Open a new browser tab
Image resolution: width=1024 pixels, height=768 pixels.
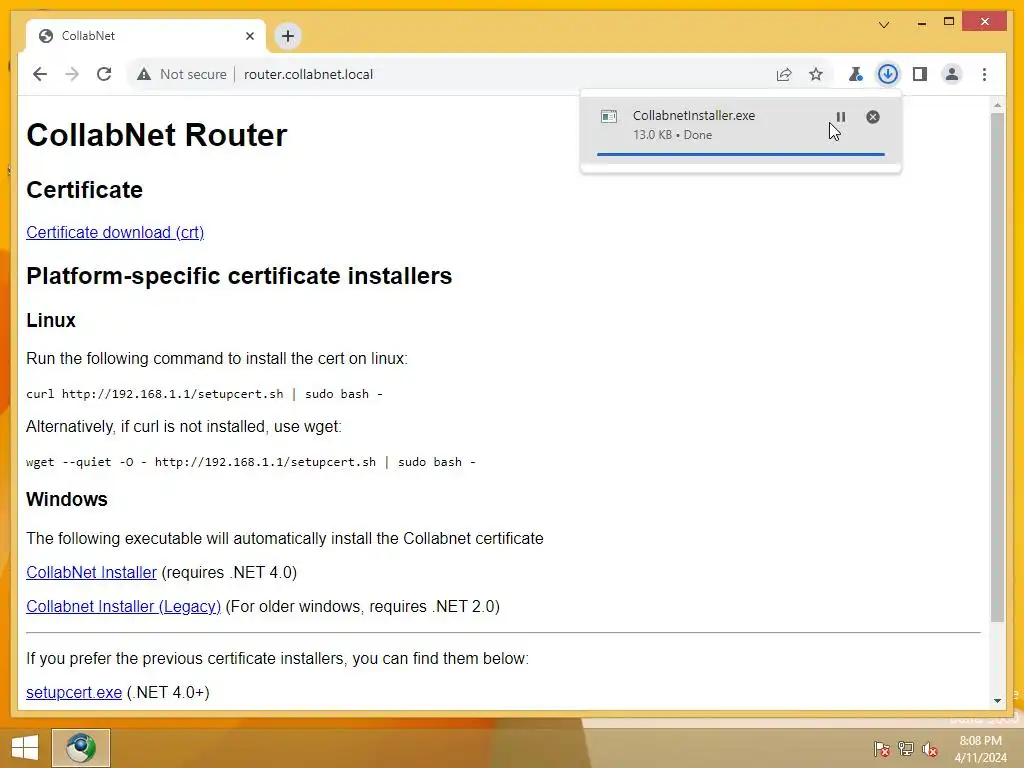[x=288, y=36]
